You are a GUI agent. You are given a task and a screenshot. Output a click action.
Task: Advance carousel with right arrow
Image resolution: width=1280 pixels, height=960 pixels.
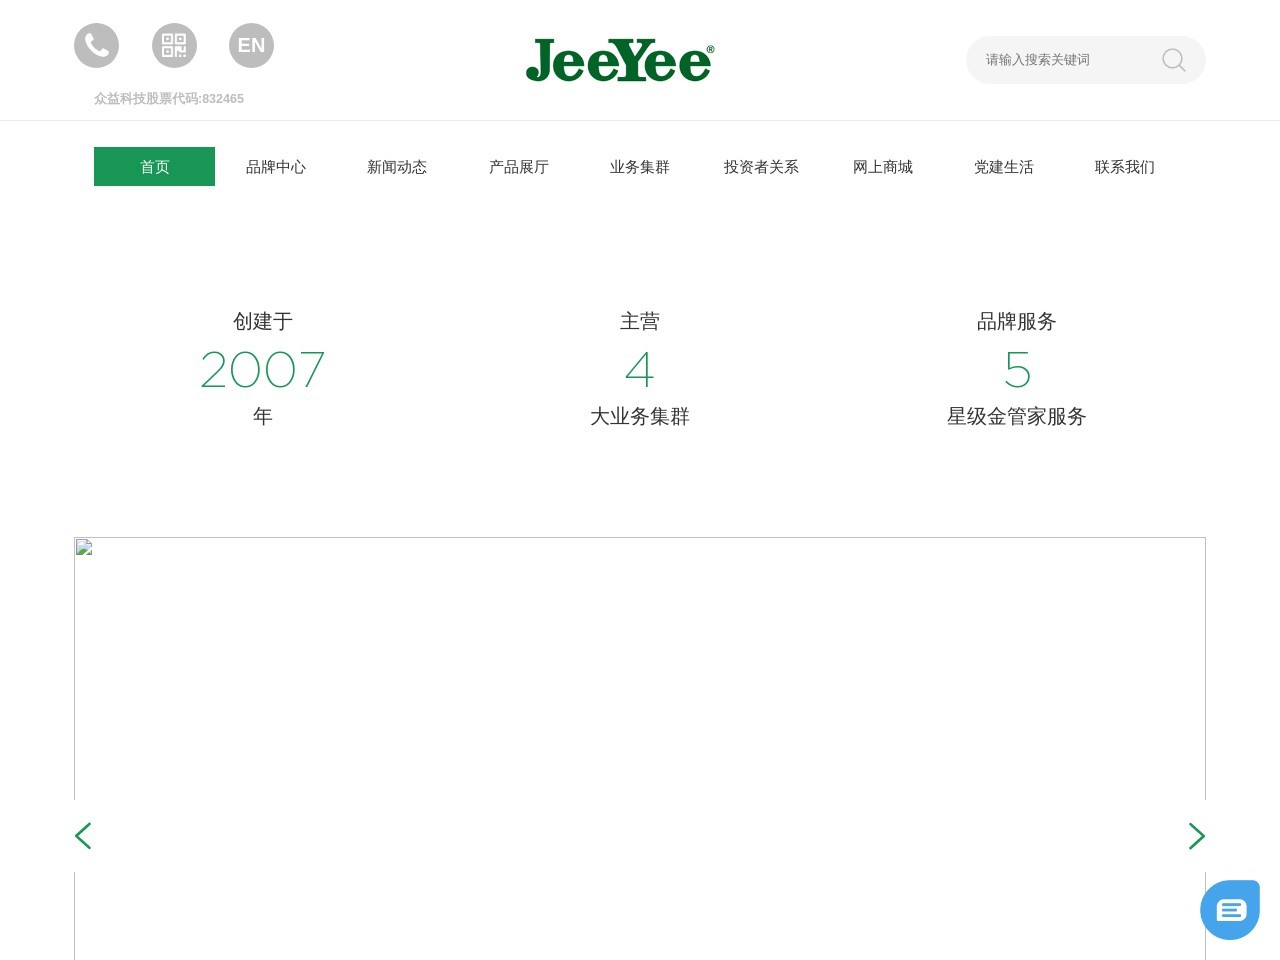pos(1196,836)
